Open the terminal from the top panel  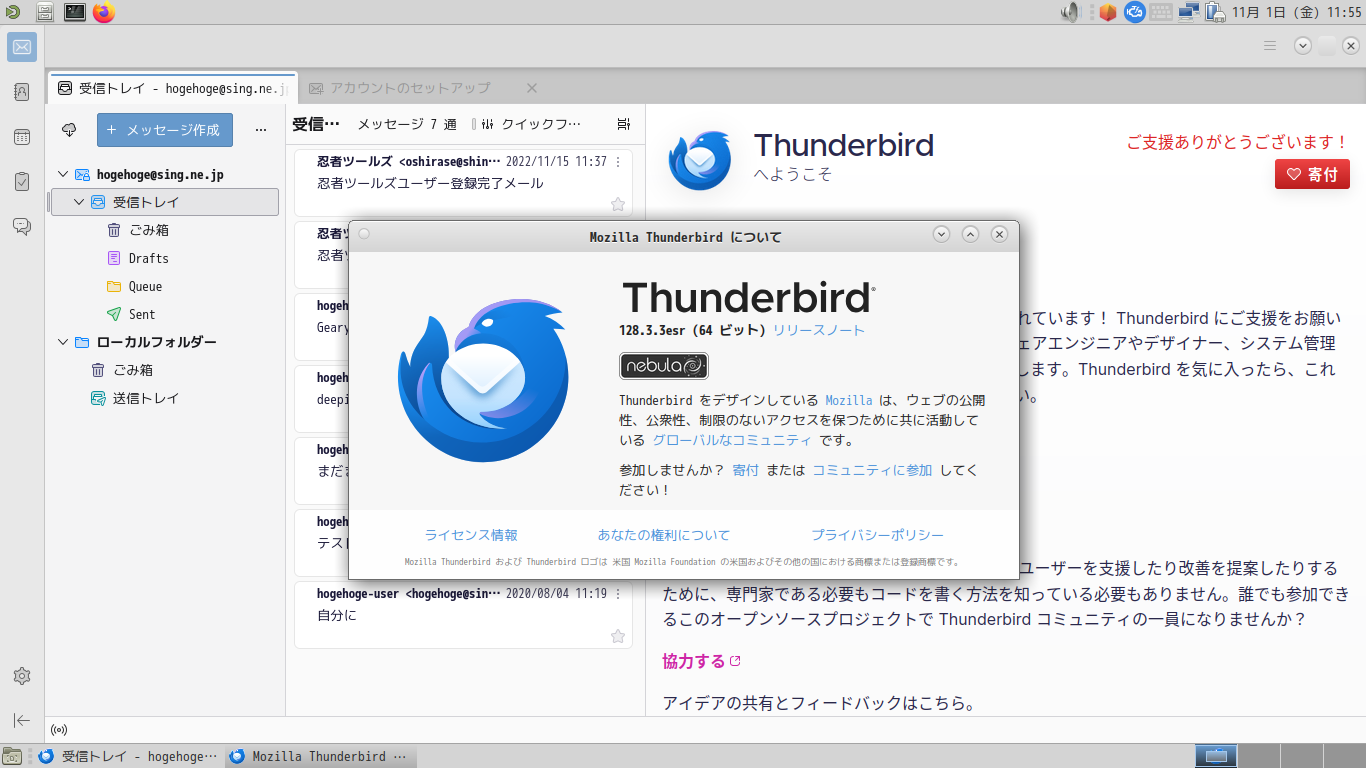(75, 12)
